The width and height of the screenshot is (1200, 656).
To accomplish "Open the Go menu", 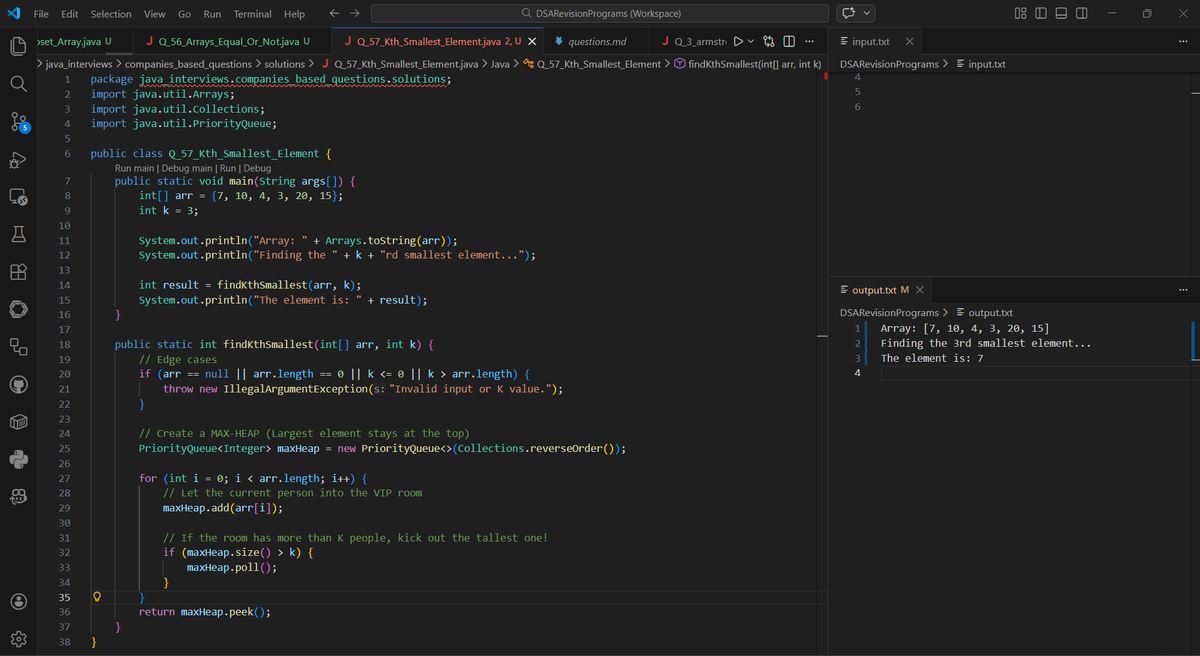I will click(x=185, y=14).
